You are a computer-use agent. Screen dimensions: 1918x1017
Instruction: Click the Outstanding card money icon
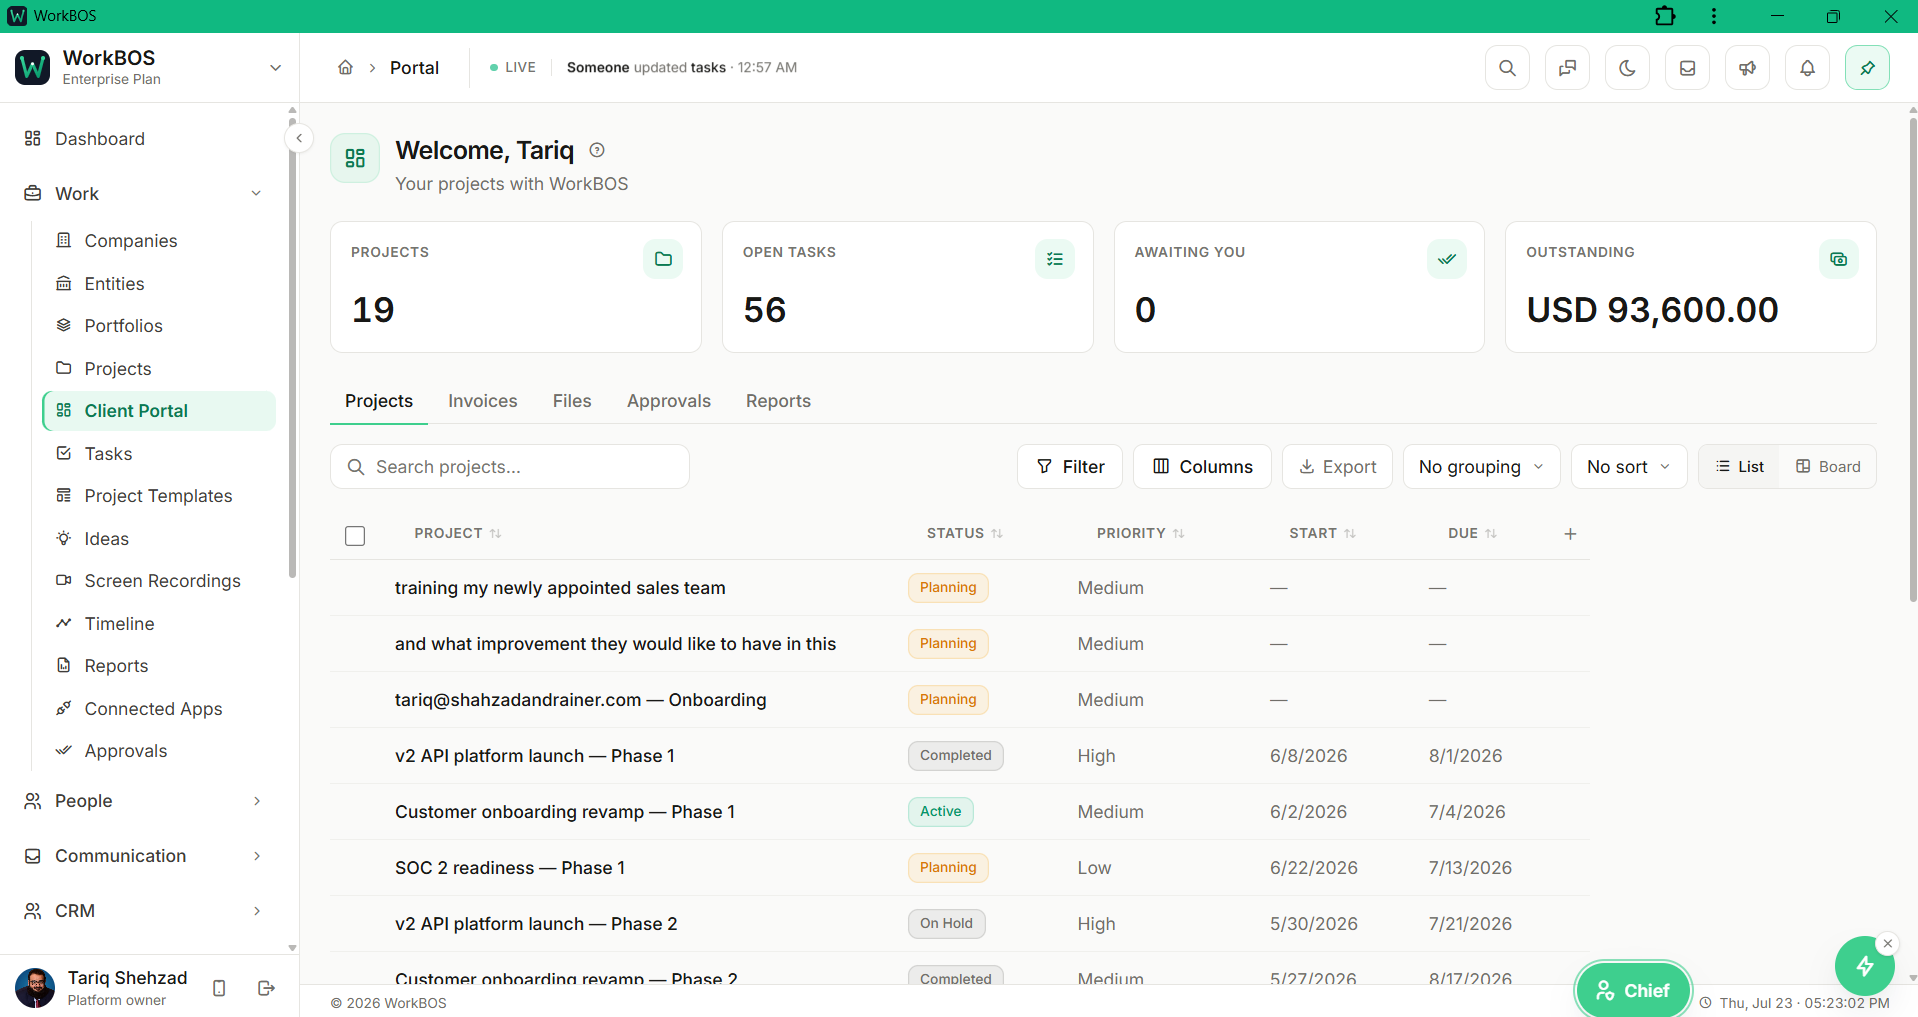point(1838,259)
